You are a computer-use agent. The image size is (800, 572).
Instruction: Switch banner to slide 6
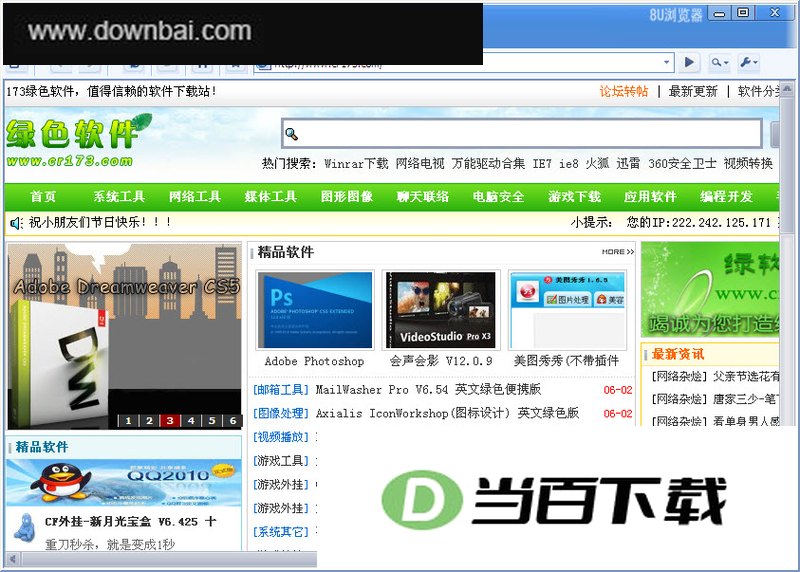(x=233, y=420)
